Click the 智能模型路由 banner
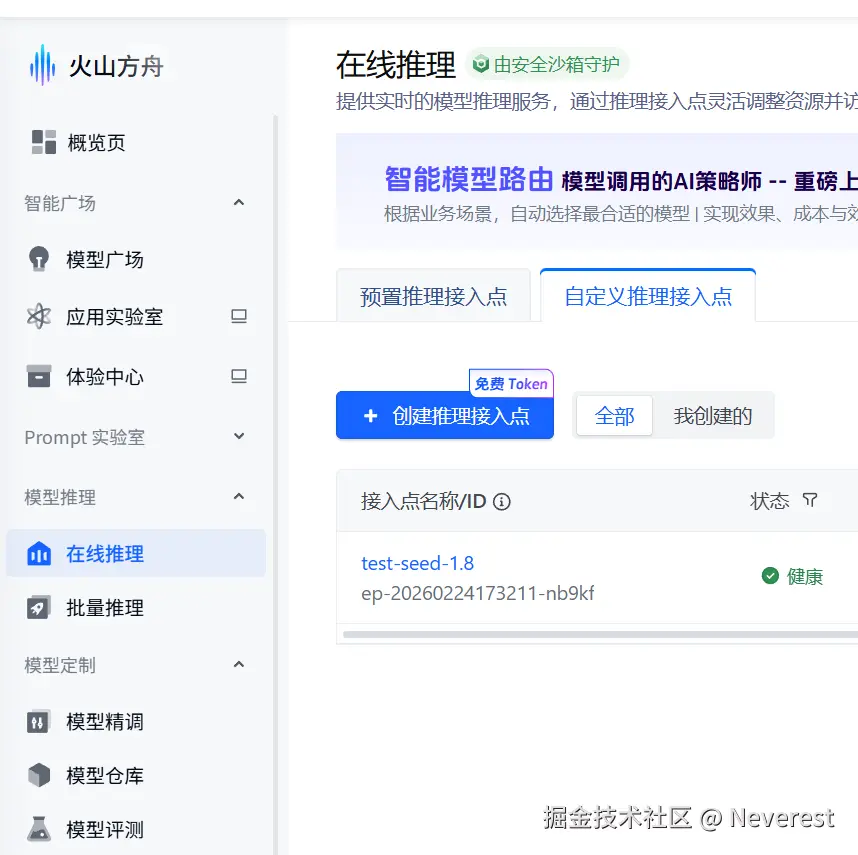This screenshot has width=858, height=855. [x=597, y=191]
